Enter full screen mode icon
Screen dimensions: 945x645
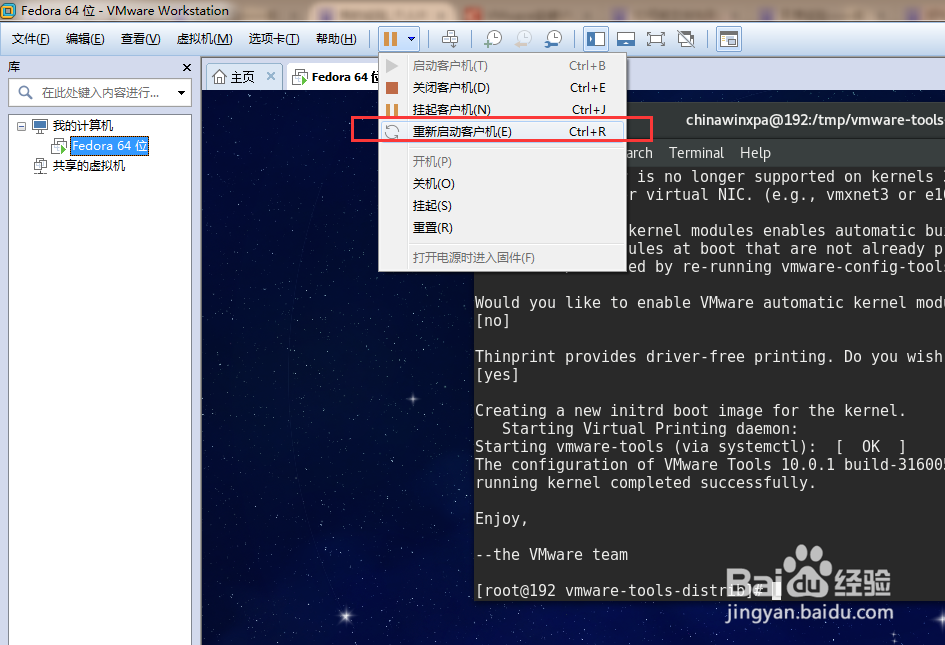[x=656, y=39]
